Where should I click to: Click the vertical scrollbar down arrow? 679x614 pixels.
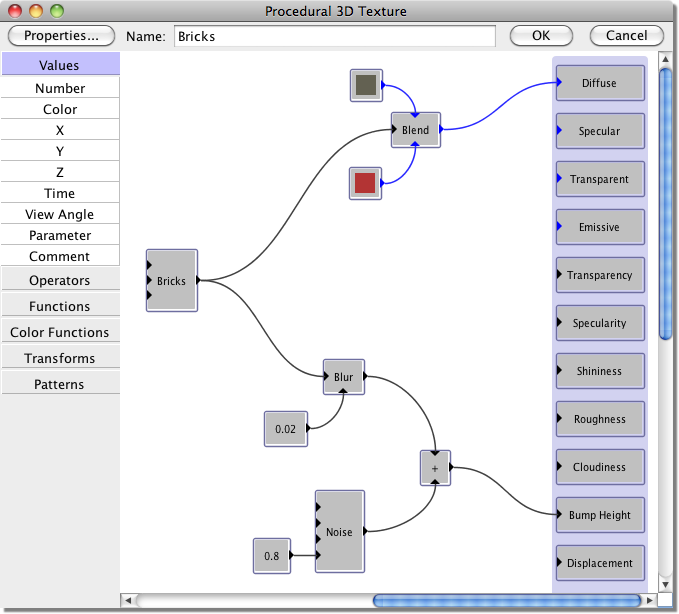tap(665, 585)
